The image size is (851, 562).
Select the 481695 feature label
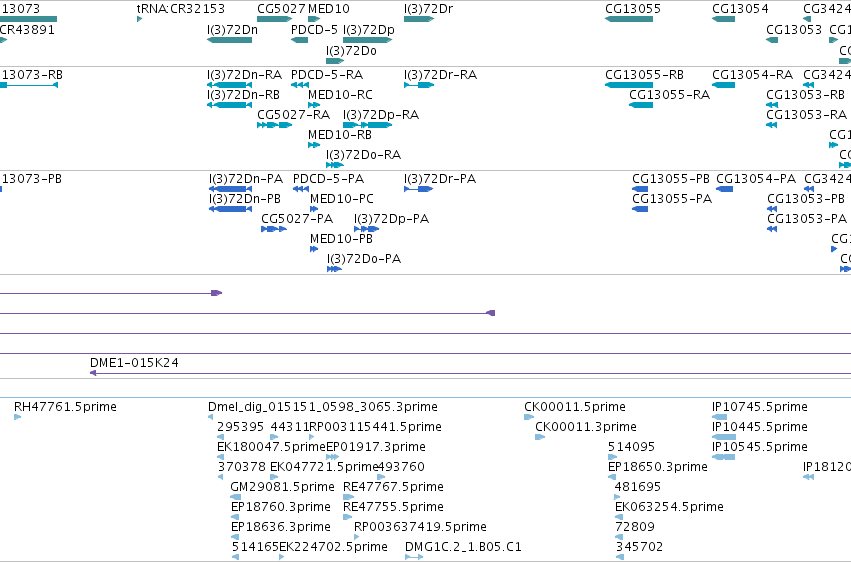(638, 487)
